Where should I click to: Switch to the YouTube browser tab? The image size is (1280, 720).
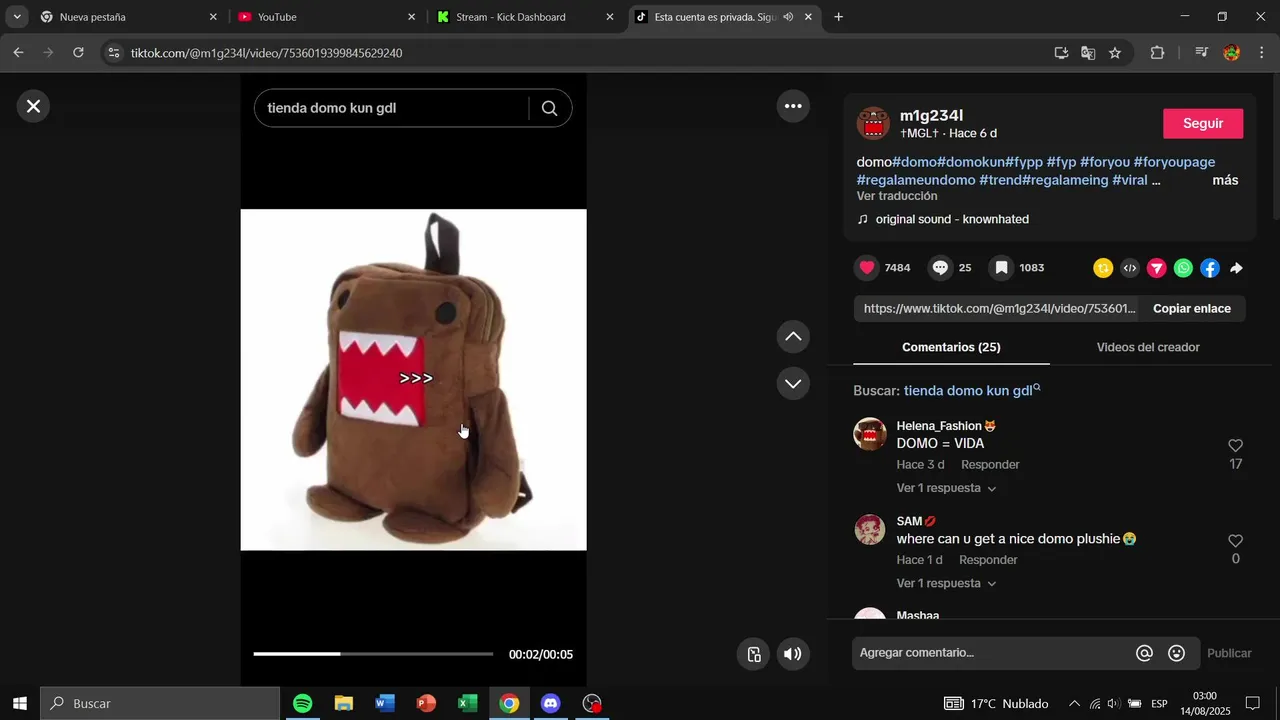point(327,17)
